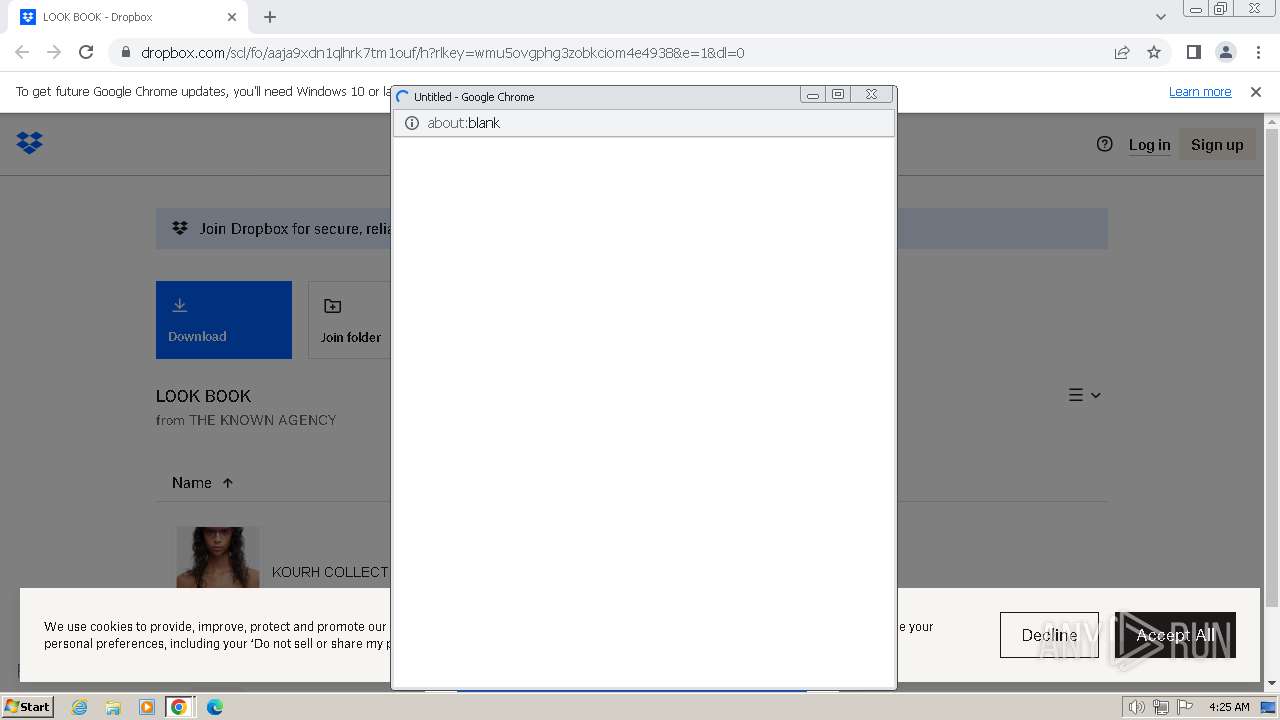Dismiss the Chrome update notification bar
This screenshot has height=720, width=1280.
coord(1256,92)
